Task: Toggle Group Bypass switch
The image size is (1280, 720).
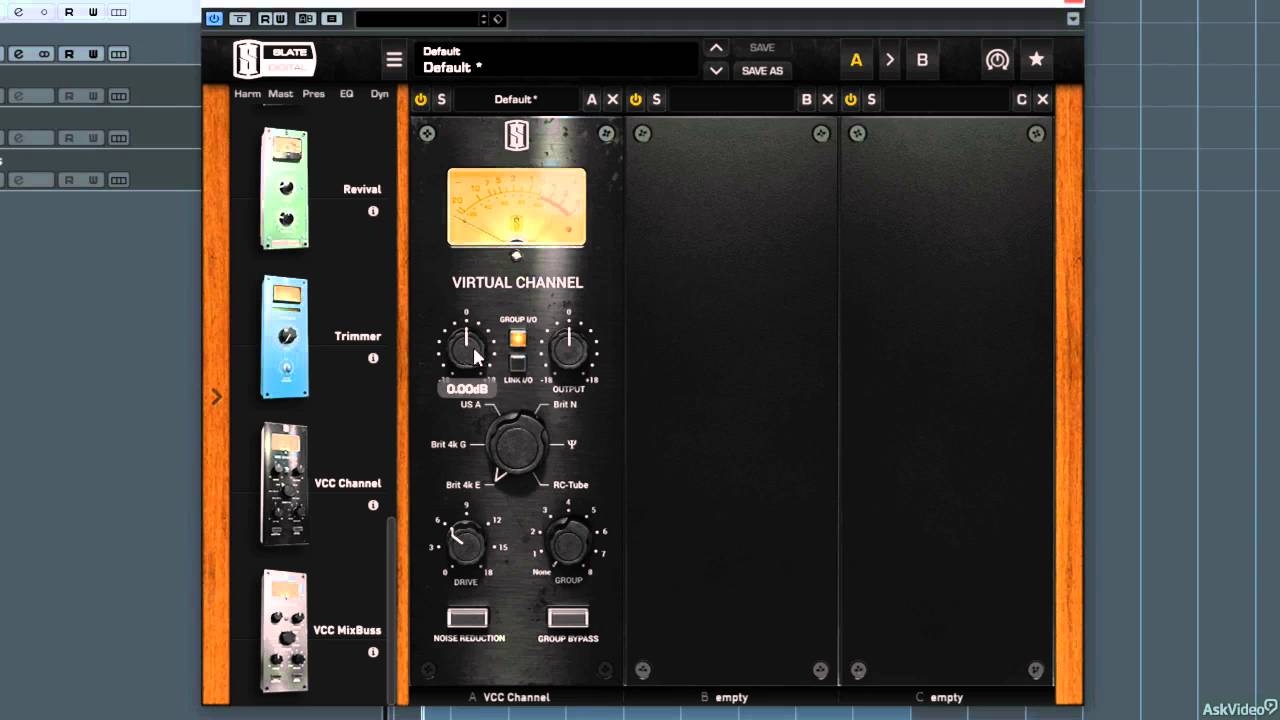Action: point(568,617)
